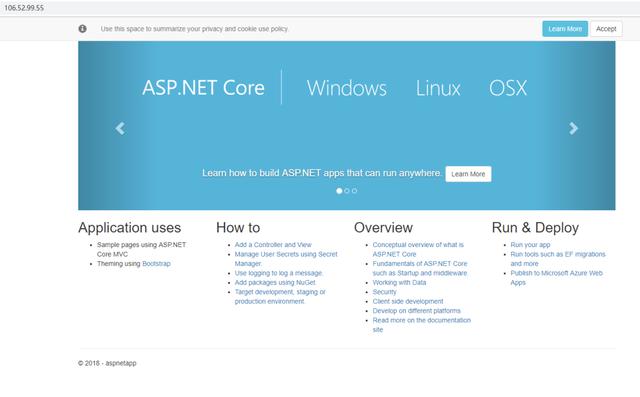The width and height of the screenshot is (640, 397).
Task: Open Target development, staging or production link
Action: pyautogui.click(x=280, y=297)
